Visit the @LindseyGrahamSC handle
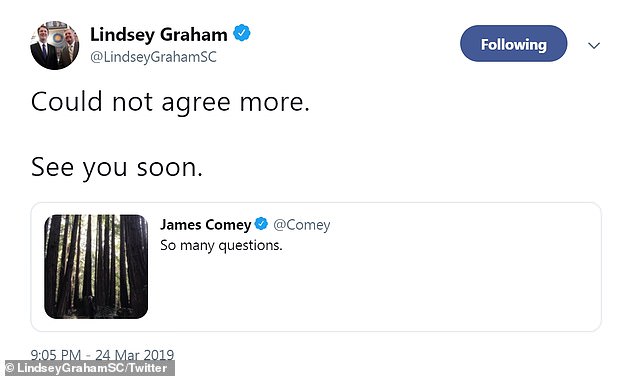The width and height of the screenshot is (634, 376). [153, 57]
